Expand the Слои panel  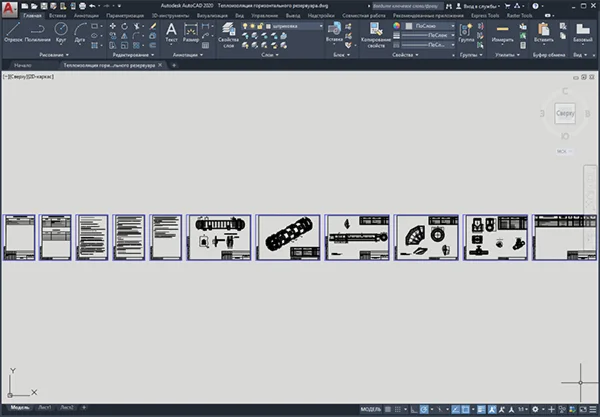click(x=270, y=55)
